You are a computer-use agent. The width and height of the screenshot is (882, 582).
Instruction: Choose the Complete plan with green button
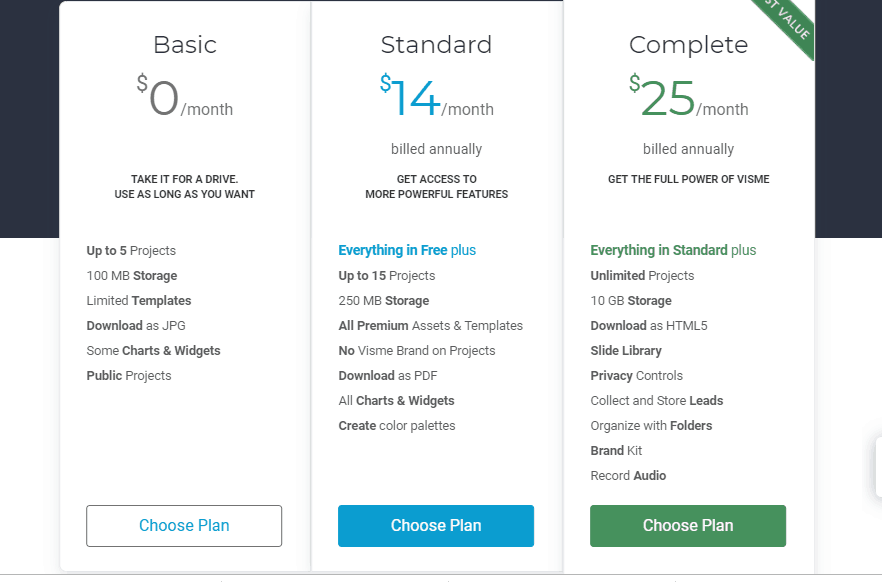[688, 526]
